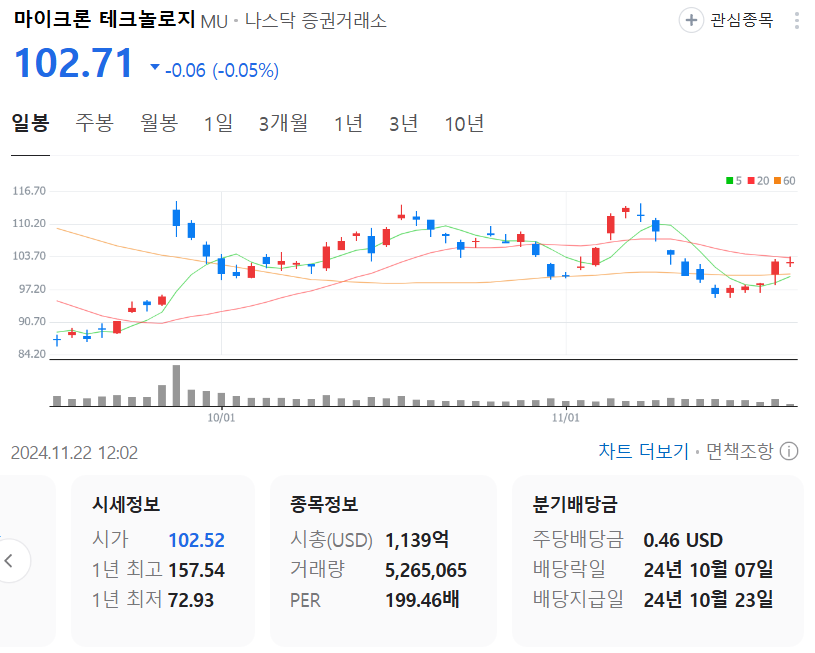Select the 일봉 daily chart tab
Viewport: 815px width, 653px height.
click(x=30, y=124)
